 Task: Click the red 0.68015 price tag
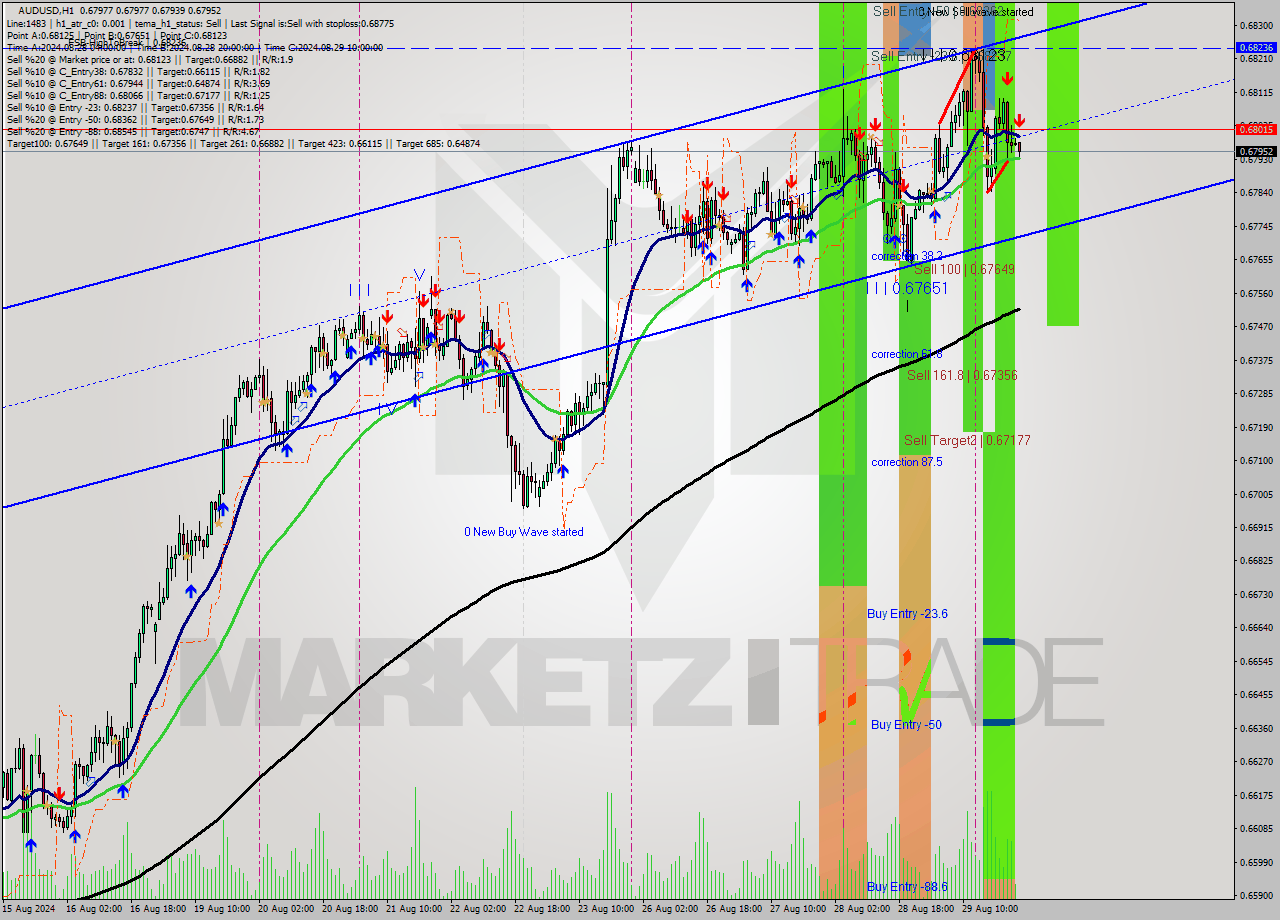(x=1256, y=129)
